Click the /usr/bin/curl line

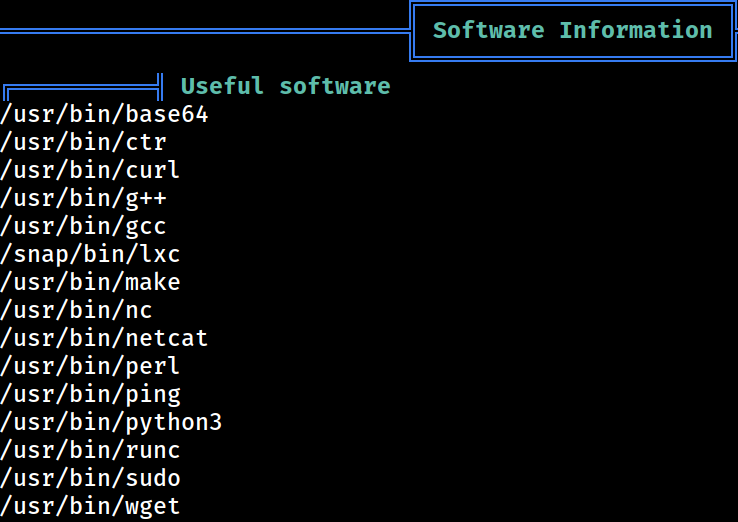tap(90, 170)
